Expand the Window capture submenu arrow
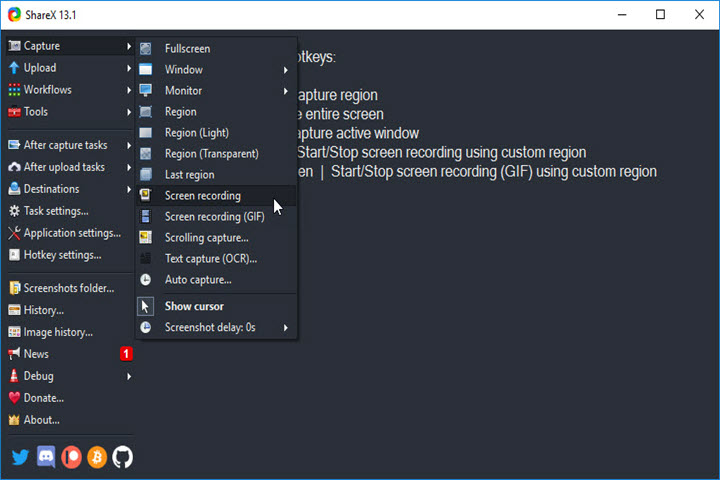720x480 pixels. [286, 70]
